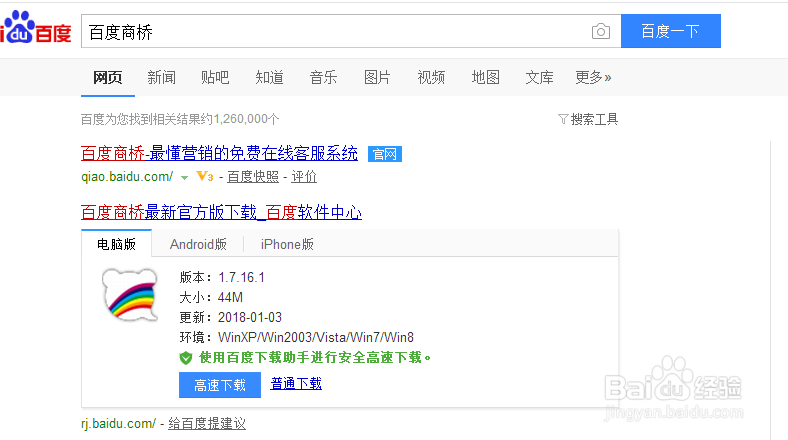Screen dimensions: 788x440
Task: Open the 音乐 tab
Action: [323, 77]
